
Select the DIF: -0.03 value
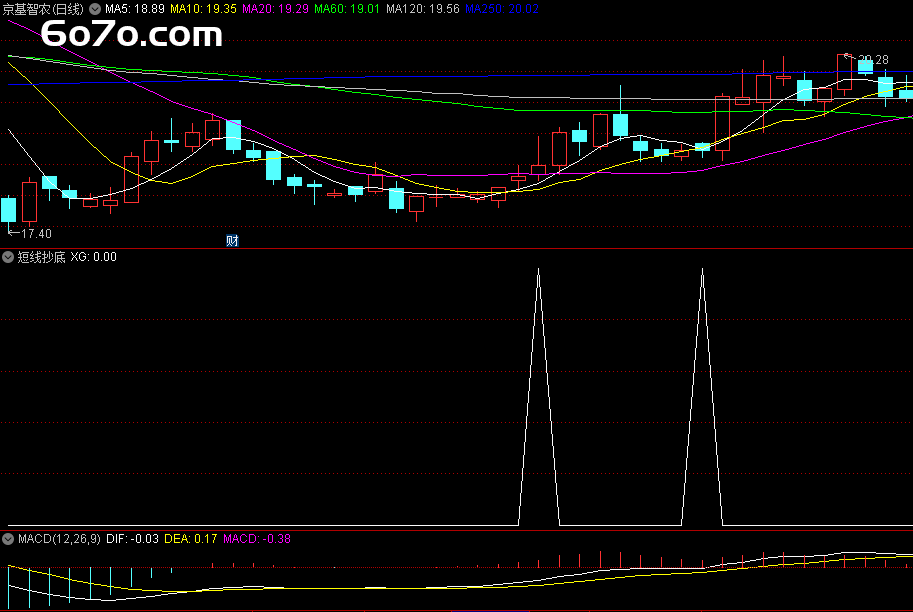(132, 539)
